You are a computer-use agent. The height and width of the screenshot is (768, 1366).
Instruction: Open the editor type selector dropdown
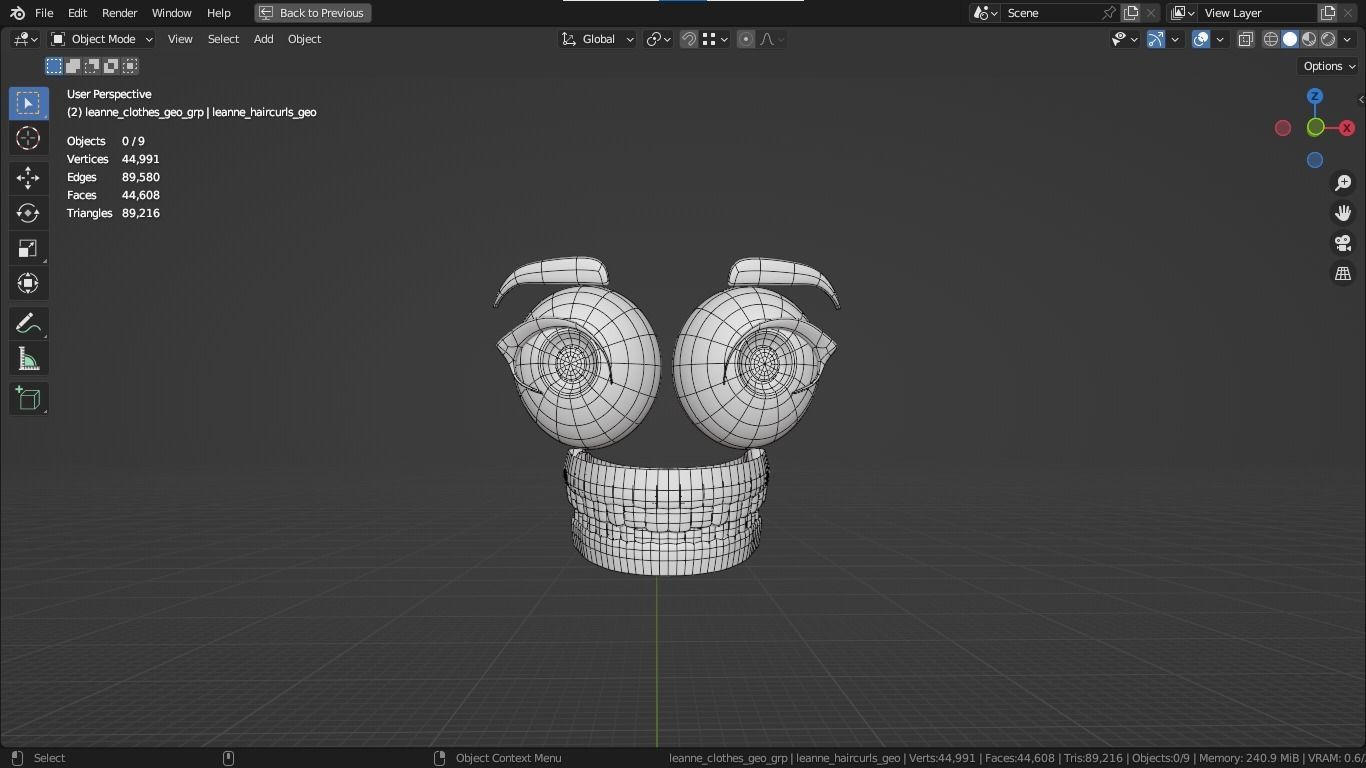point(25,39)
